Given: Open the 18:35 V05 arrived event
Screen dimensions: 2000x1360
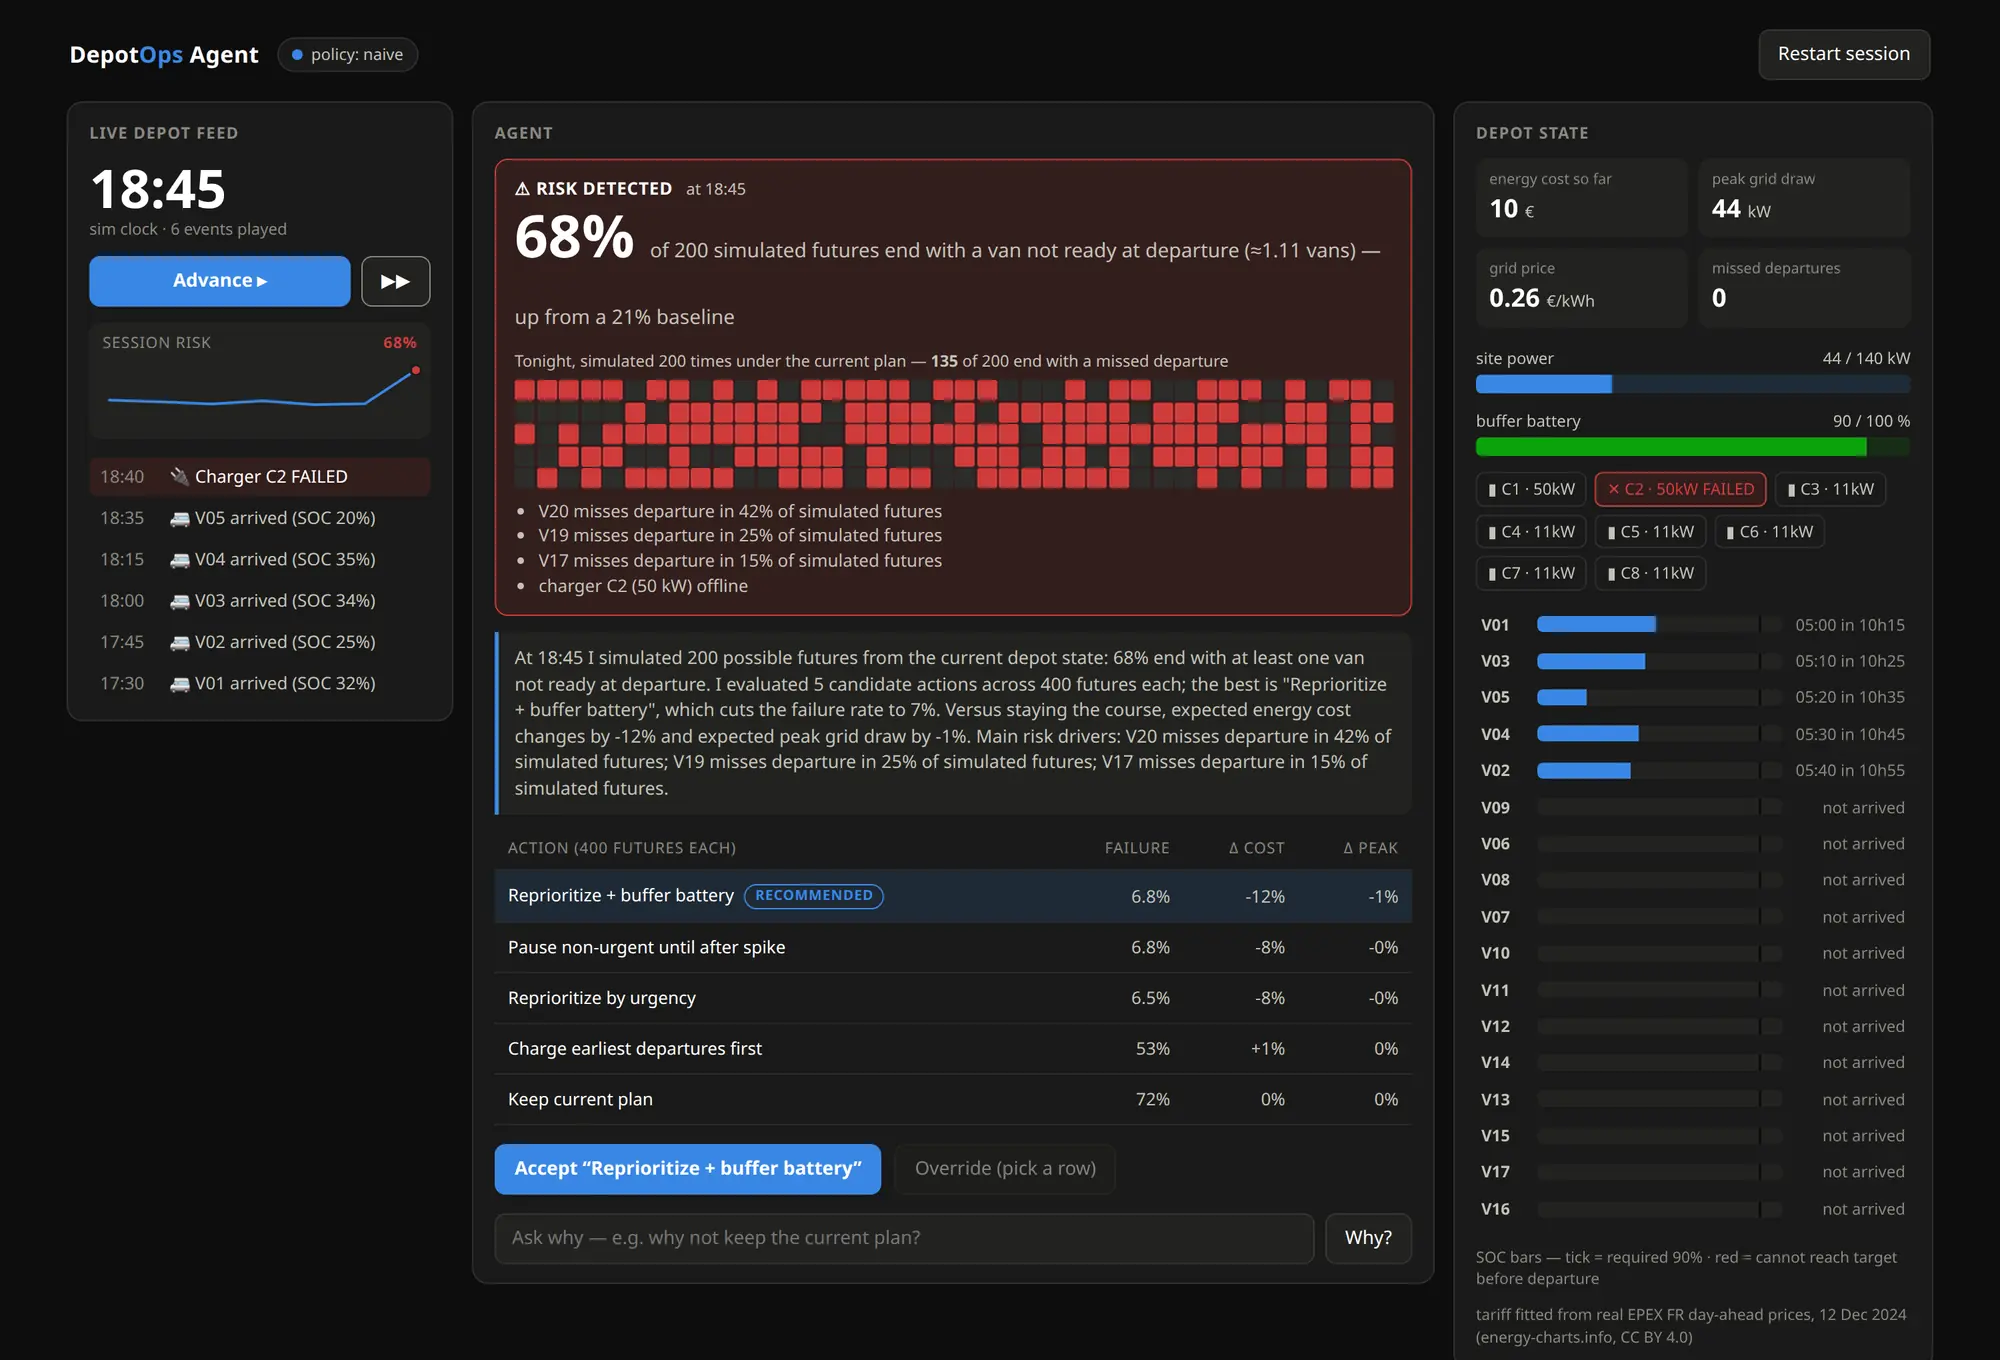Looking at the screenshot, I should (260, 518).
